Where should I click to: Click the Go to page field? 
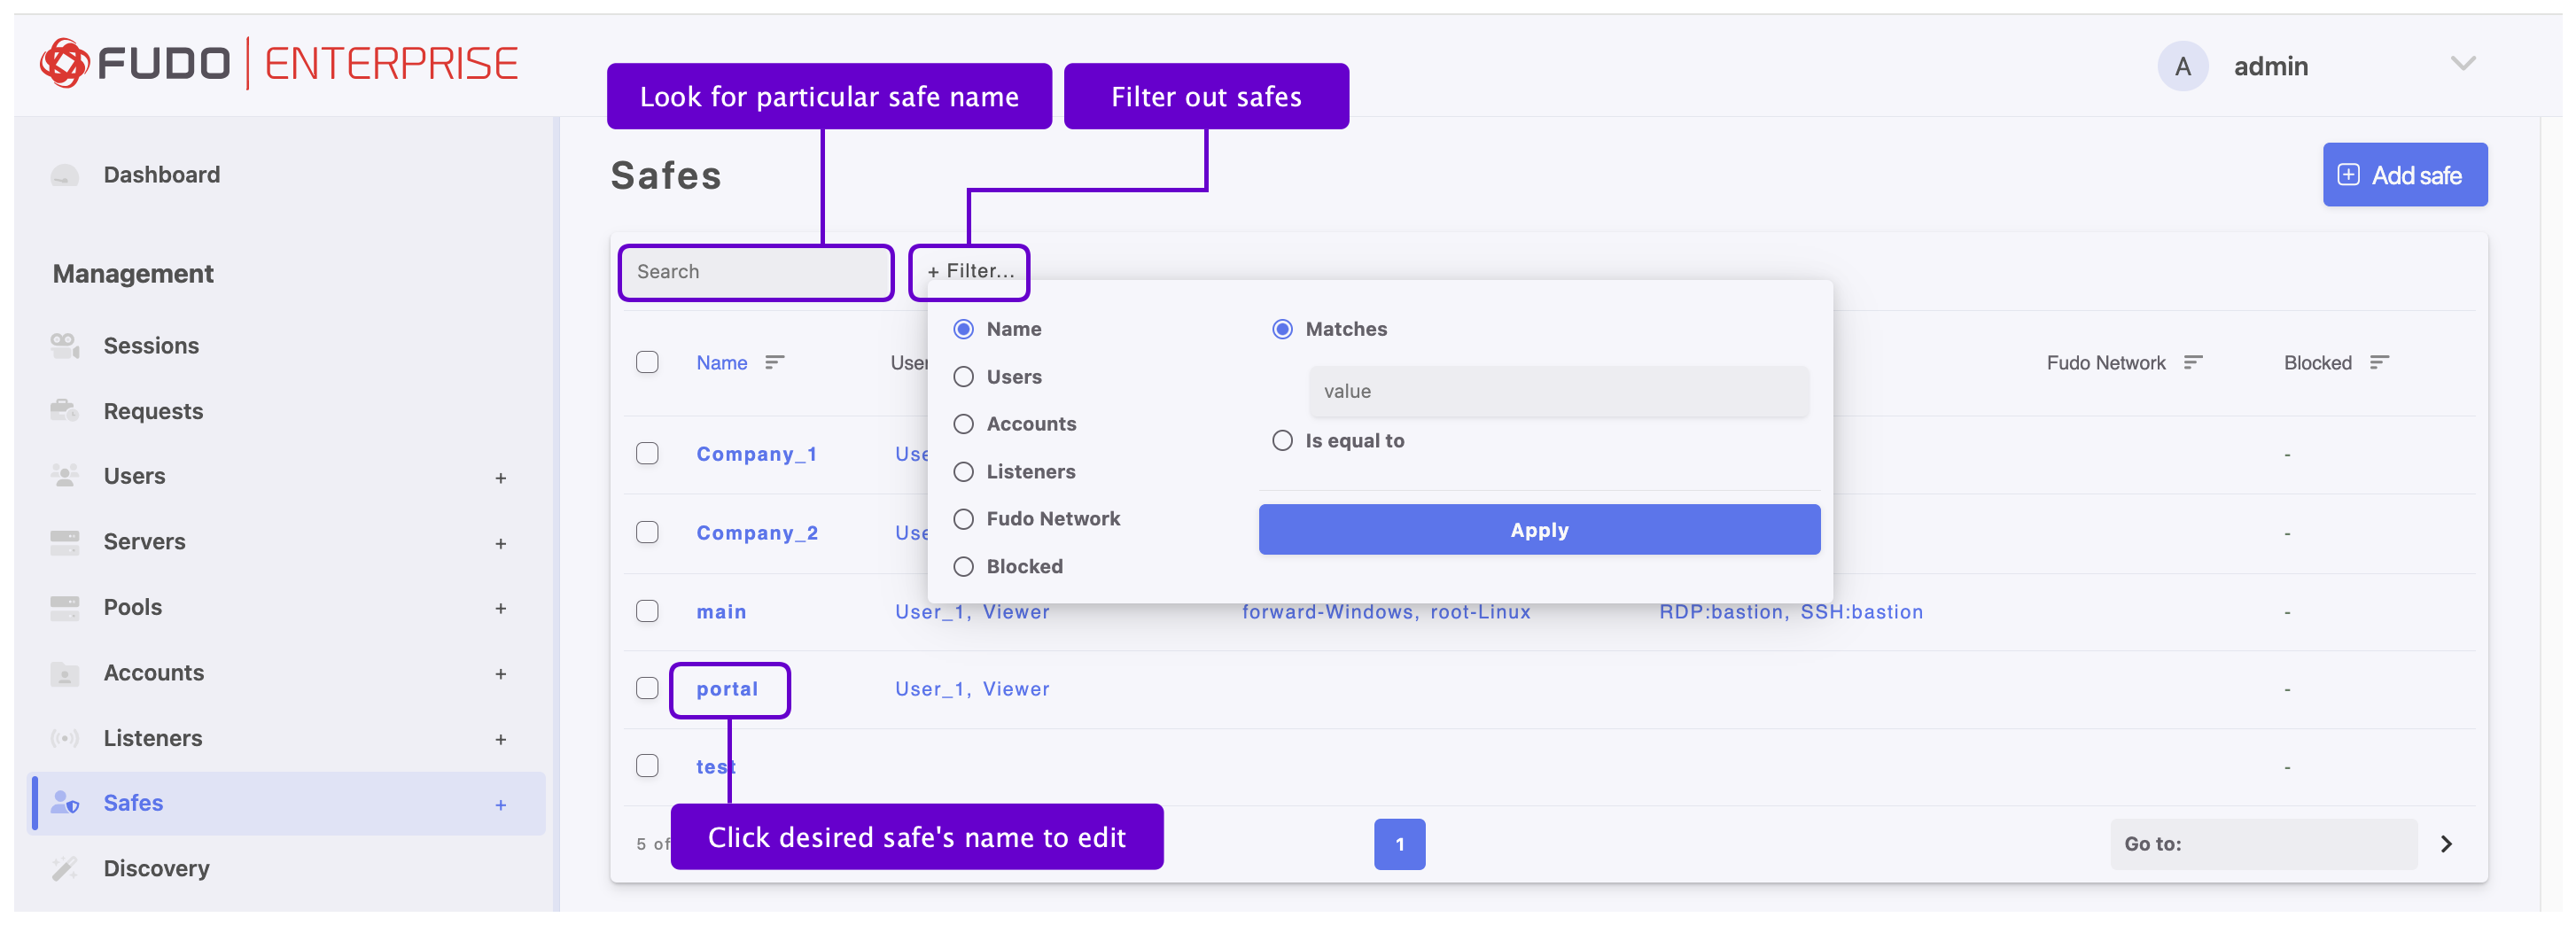(x=2264, y=844)
